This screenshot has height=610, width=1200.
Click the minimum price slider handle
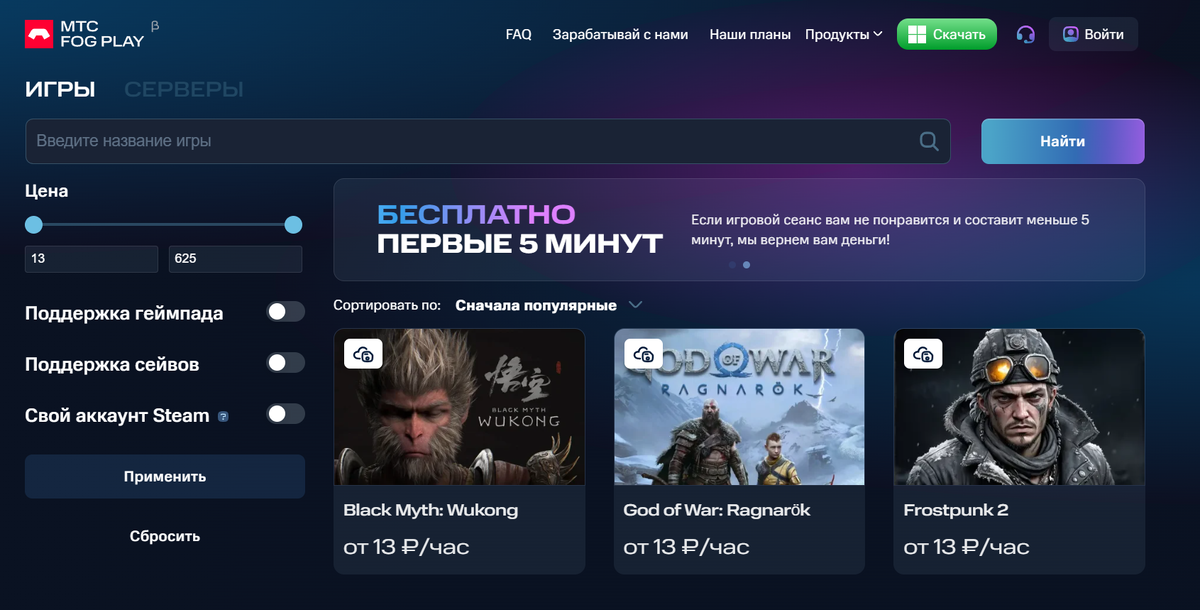tap(34, 225)
